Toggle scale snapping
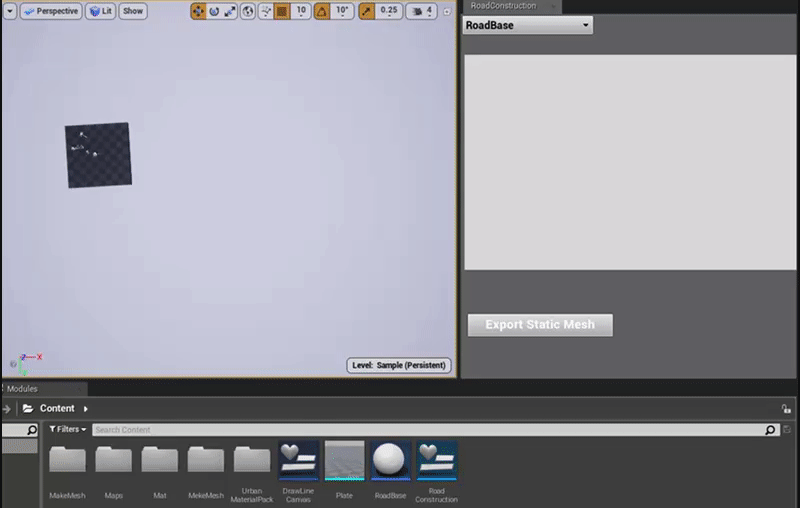 coord(366,11)
